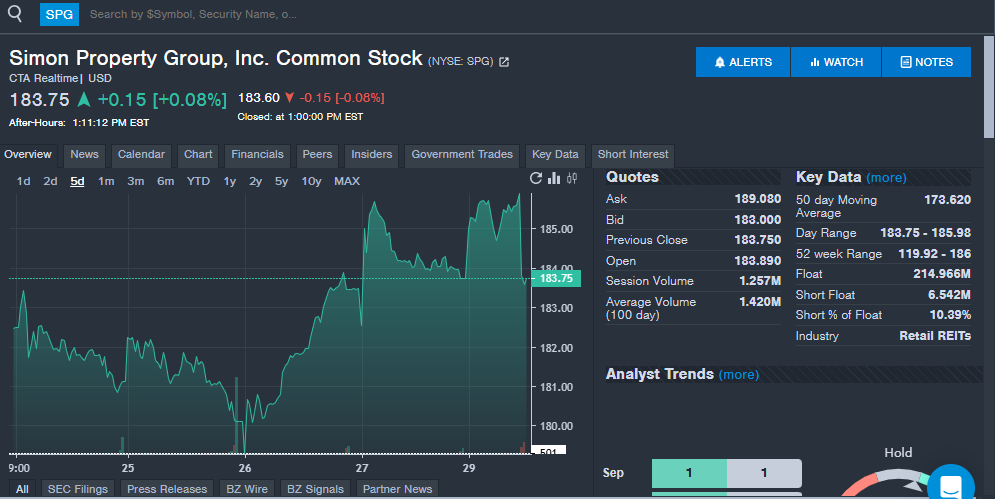This screenshot has width=995, height=499.
Task: Click the search magnifier icon
Action: 15,14
